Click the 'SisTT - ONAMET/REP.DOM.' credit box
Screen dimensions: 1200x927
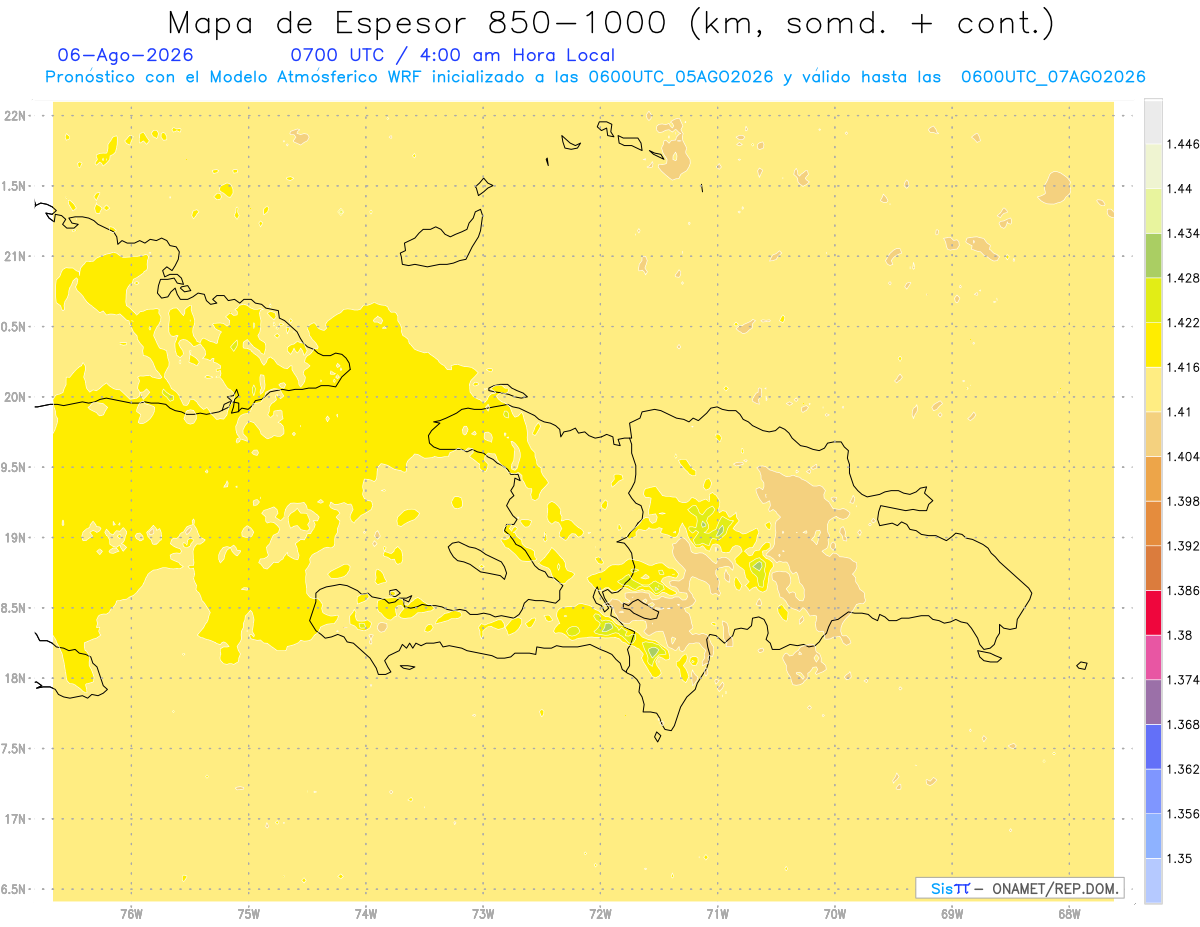pyautogui.click(x=1020, y=888)
